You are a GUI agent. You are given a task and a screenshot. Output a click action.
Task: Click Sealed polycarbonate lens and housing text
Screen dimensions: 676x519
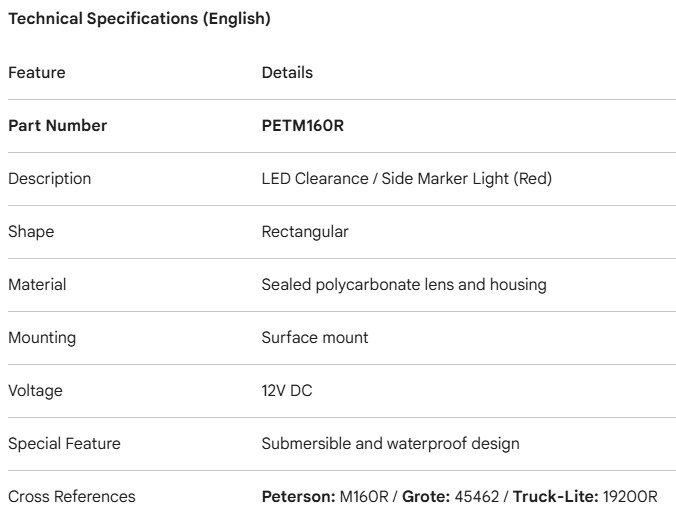point(404,285)
